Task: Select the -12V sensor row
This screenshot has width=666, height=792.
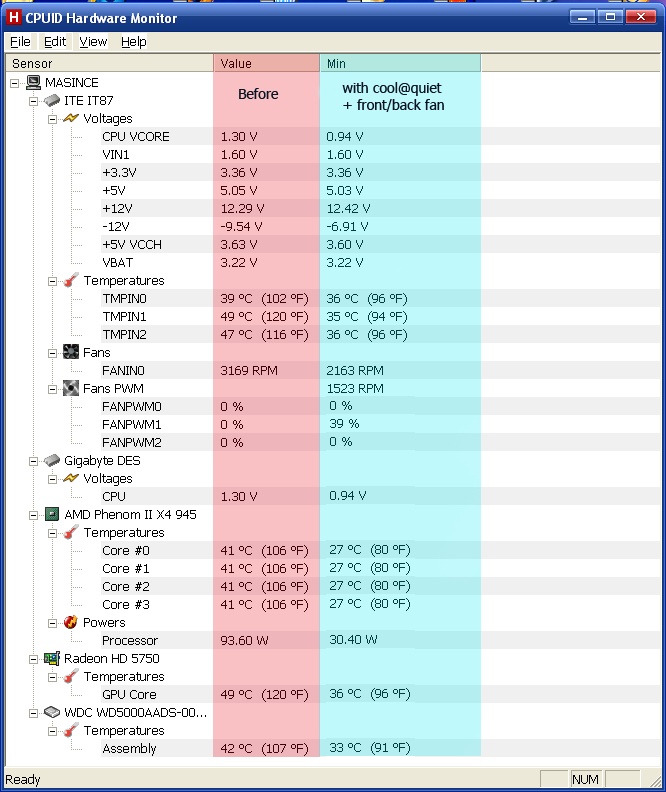Action: pyautogui.click(x=381, y=226)
